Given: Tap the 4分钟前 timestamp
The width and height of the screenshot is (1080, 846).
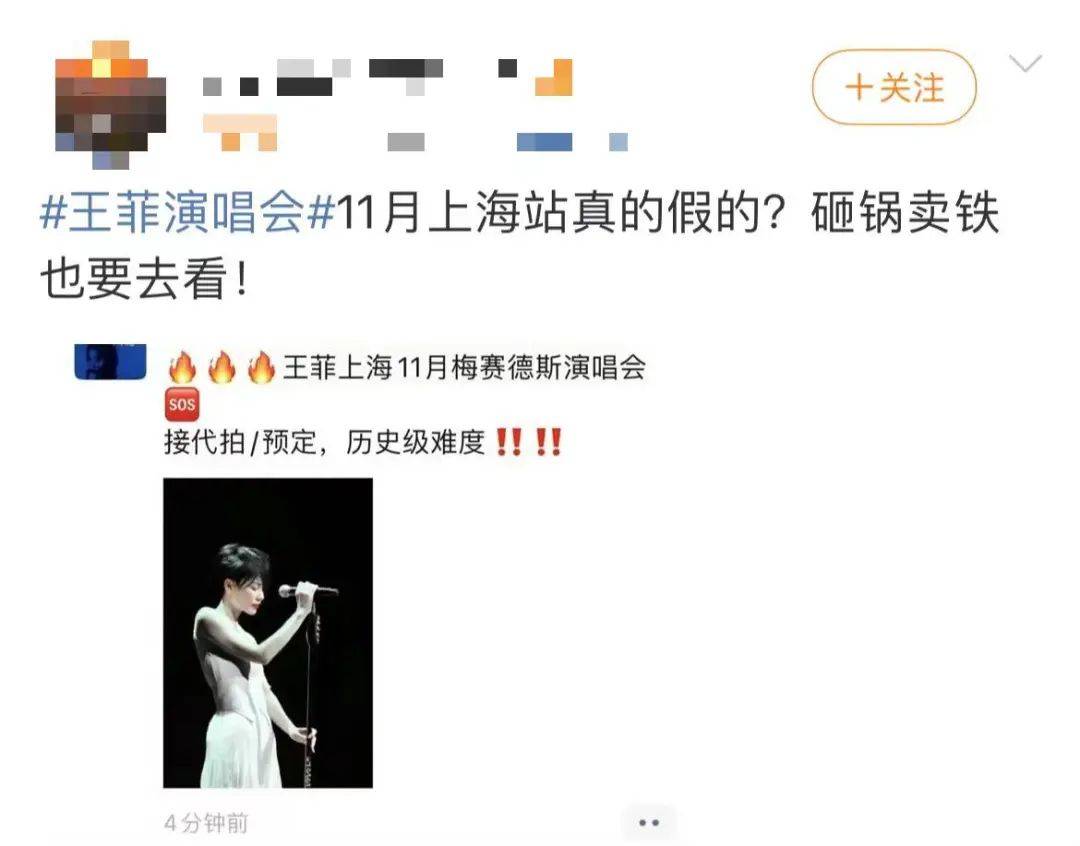Looking at the screenshot, I should point(206,823).
